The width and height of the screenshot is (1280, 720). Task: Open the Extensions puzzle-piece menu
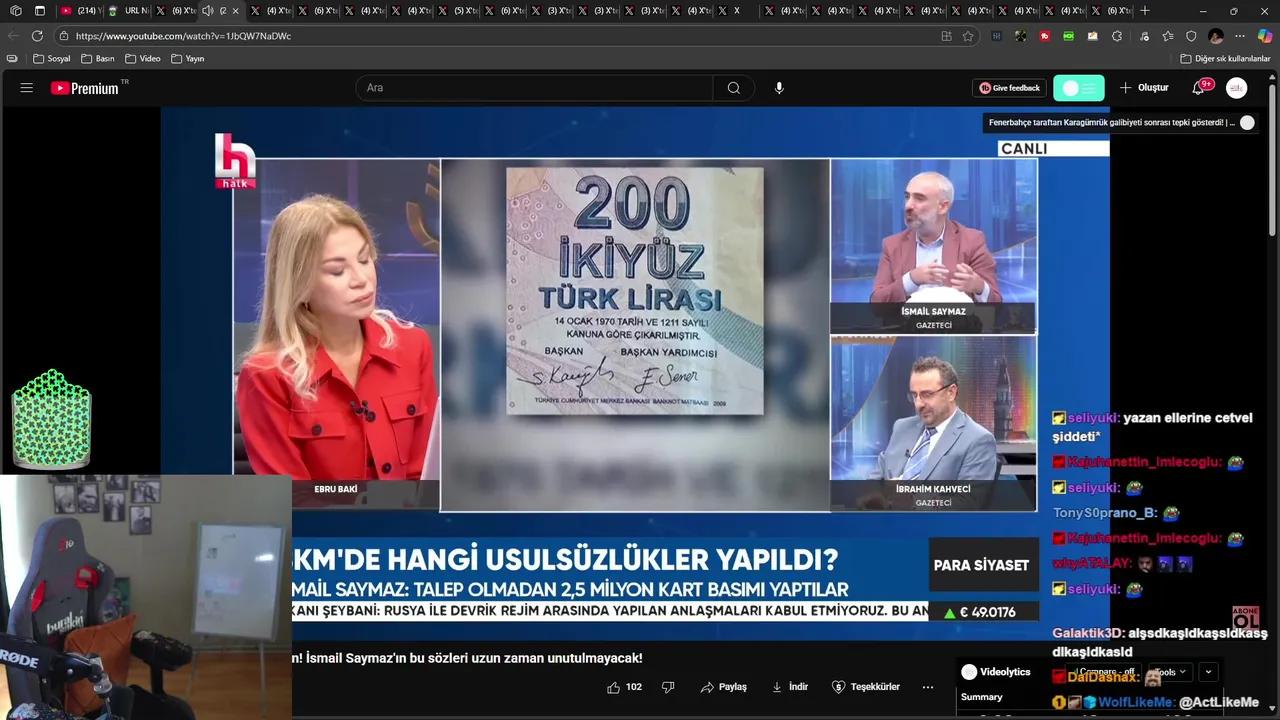[1117, 36]
